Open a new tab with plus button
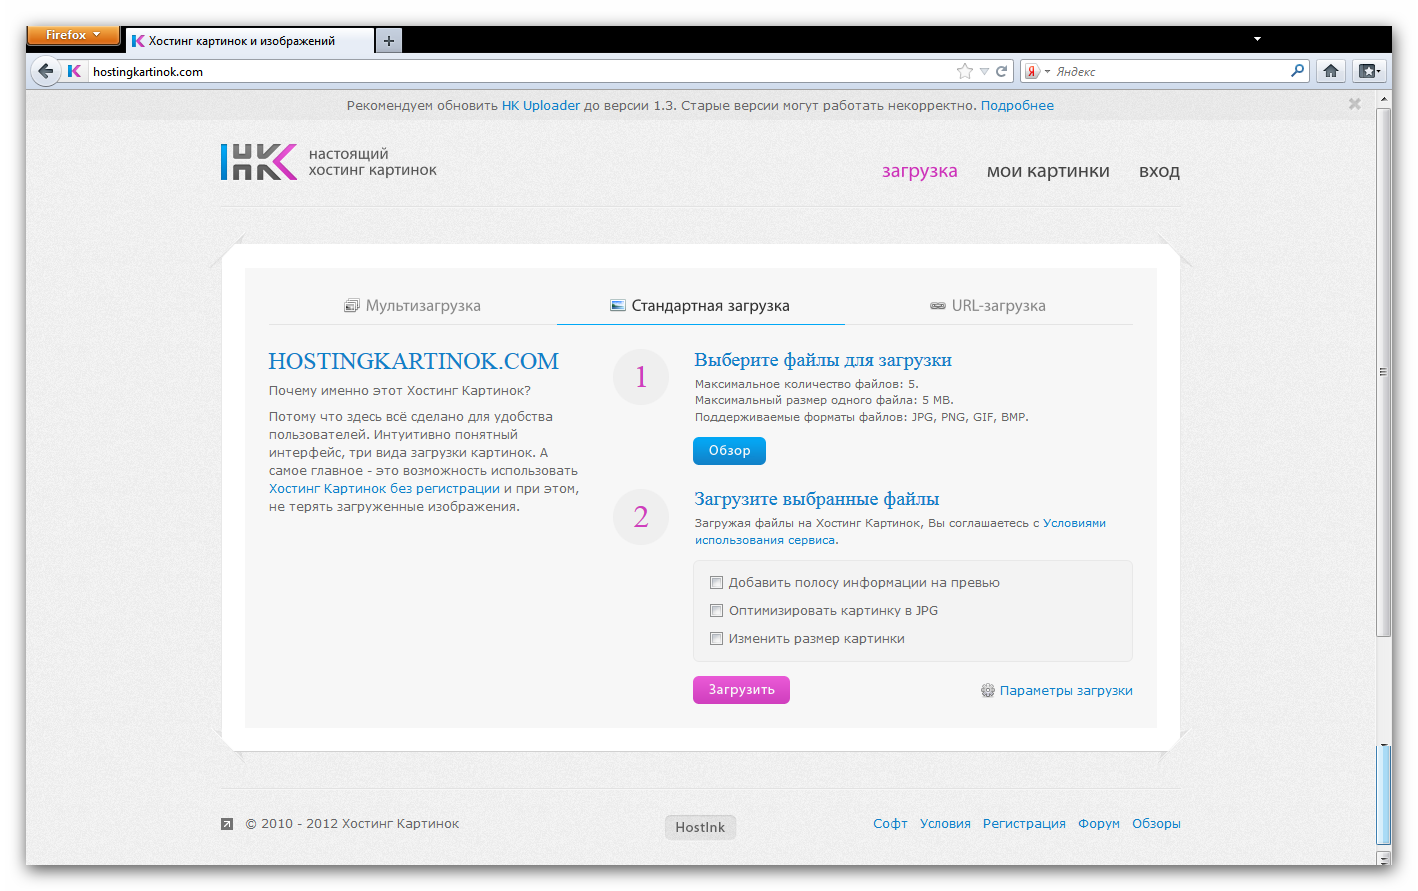Screen dimensions: 1418x891 389,40
